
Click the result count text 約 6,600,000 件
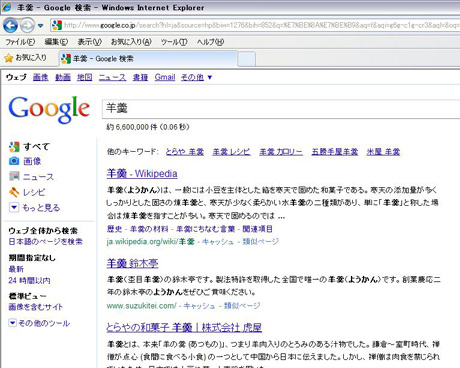tap(131, 127)
